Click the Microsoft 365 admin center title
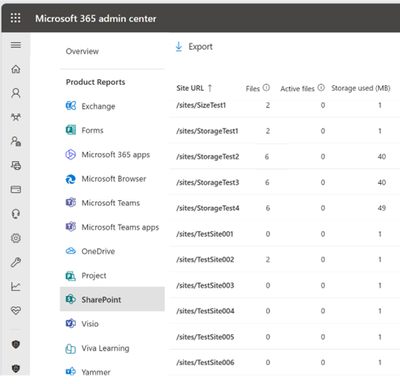400x384 pixels. (x=96, y=18)
